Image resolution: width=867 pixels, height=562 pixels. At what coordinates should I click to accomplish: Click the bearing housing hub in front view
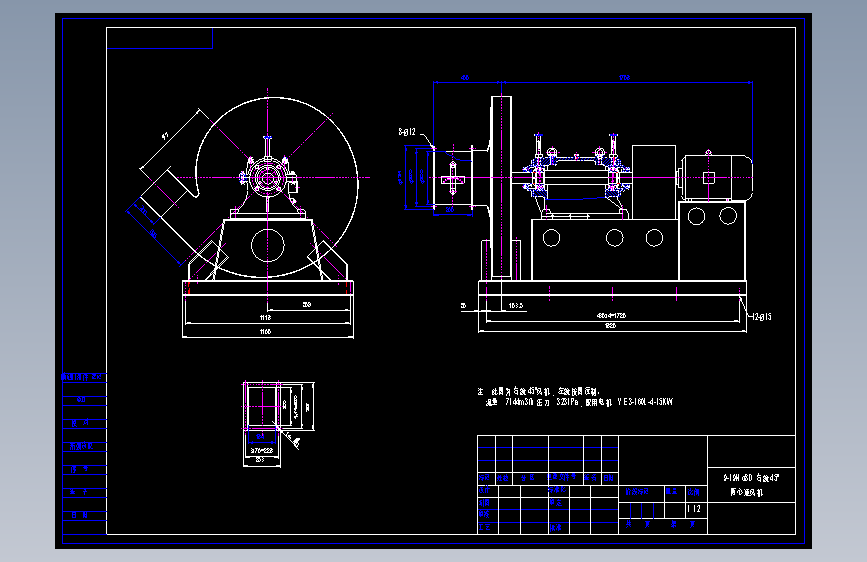pyautogui.click(x=268, y=178)
